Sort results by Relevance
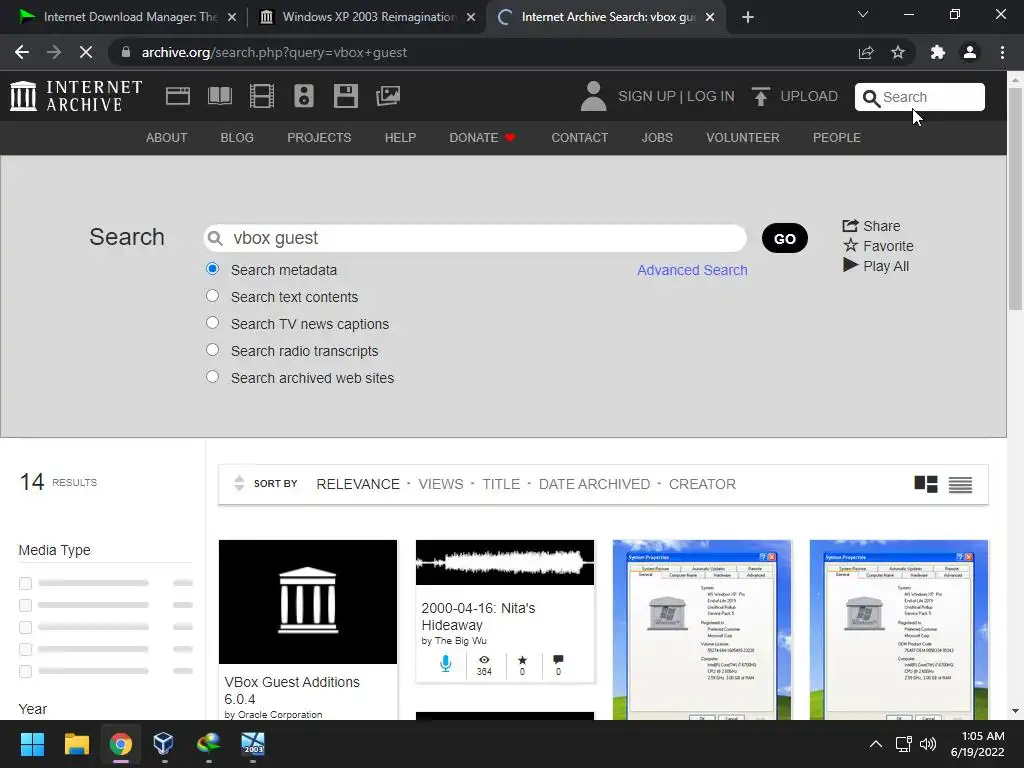Image resolution: width=1024 pixels, height=768 pixels. (358, 484)
